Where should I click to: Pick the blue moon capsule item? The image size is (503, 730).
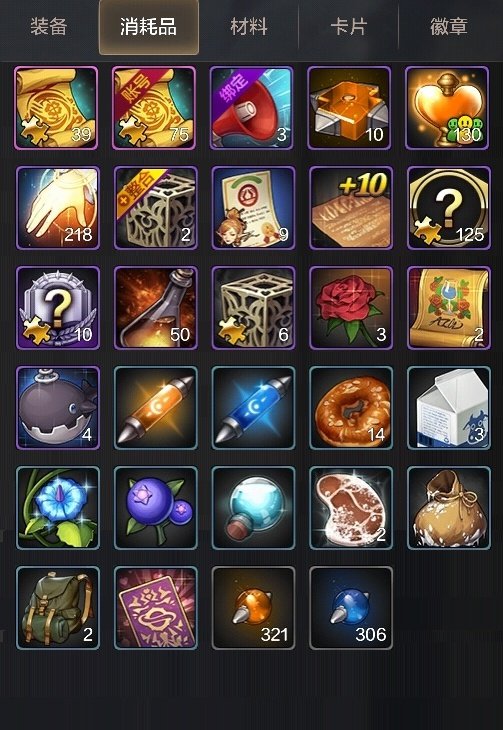pos(253,408)
